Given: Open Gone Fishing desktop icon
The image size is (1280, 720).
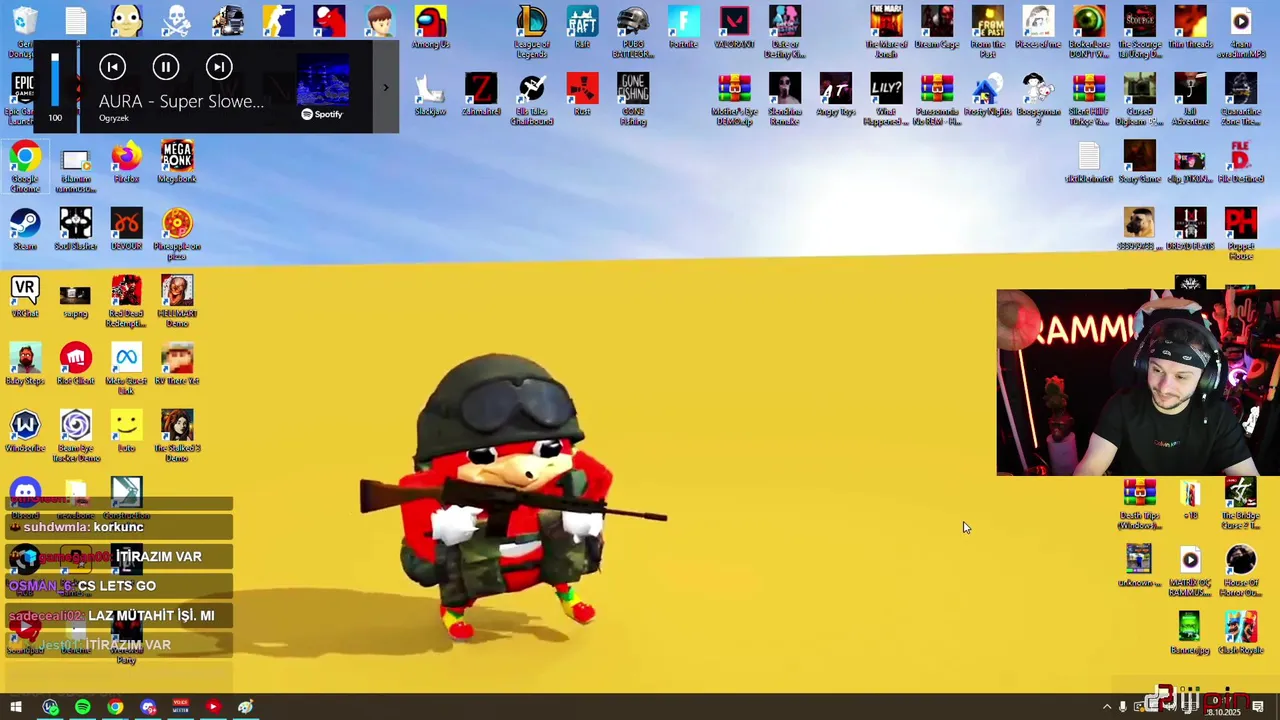Looking at the screenshot, I should pyautogui.click(x=633, y=100).
